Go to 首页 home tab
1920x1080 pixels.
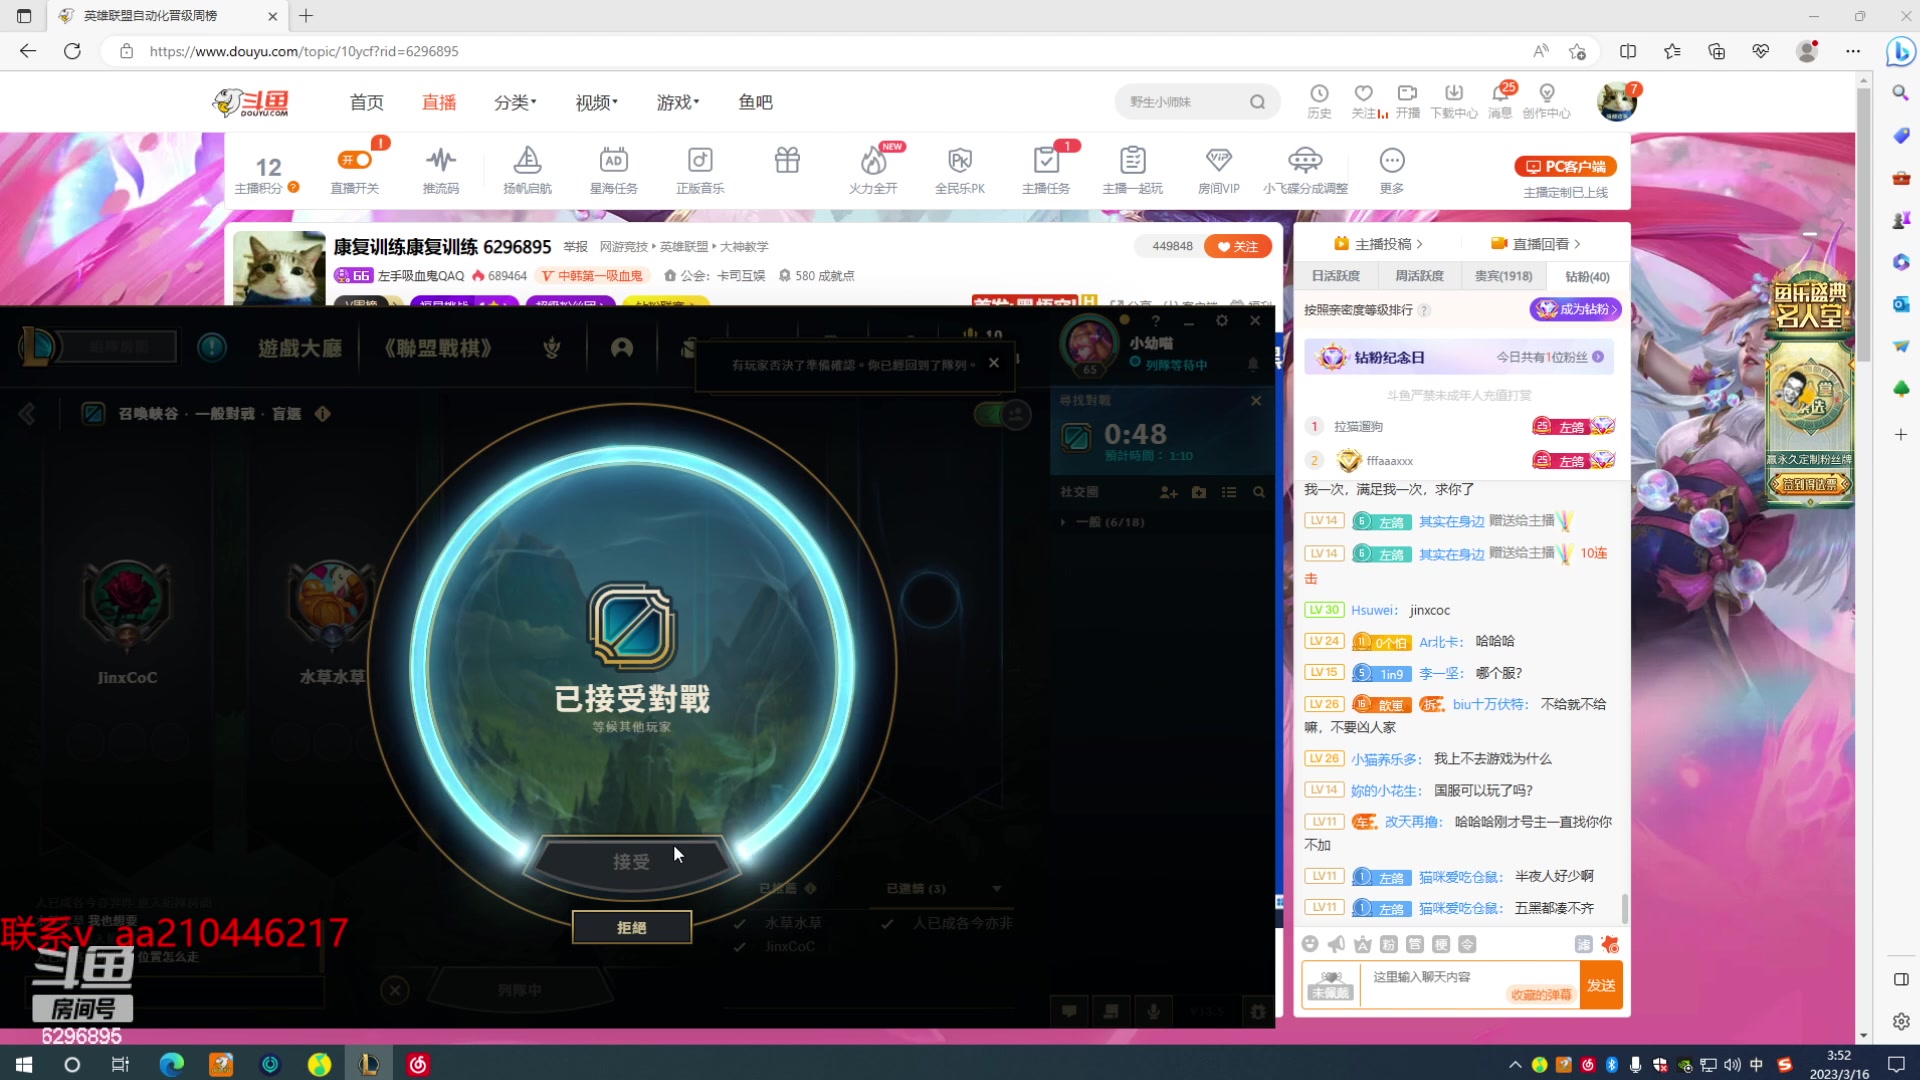click(366, 102)
